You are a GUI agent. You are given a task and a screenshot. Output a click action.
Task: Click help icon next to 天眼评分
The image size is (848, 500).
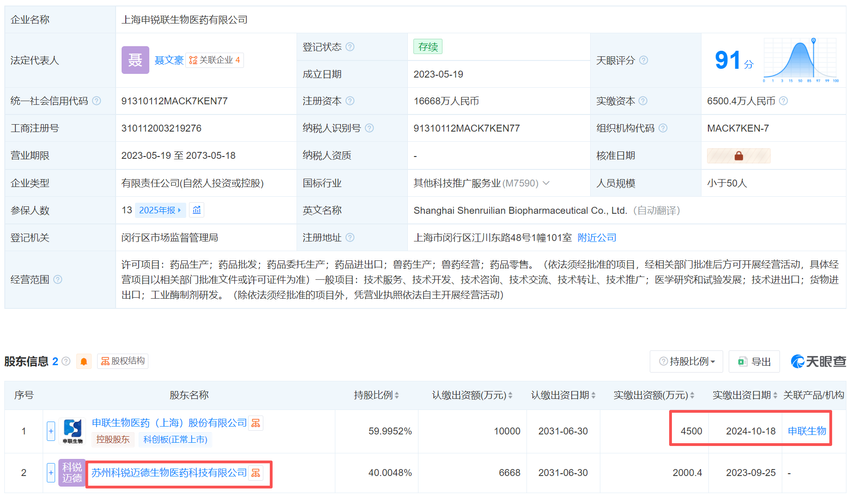pyautogui.click(x=644, y=60)
